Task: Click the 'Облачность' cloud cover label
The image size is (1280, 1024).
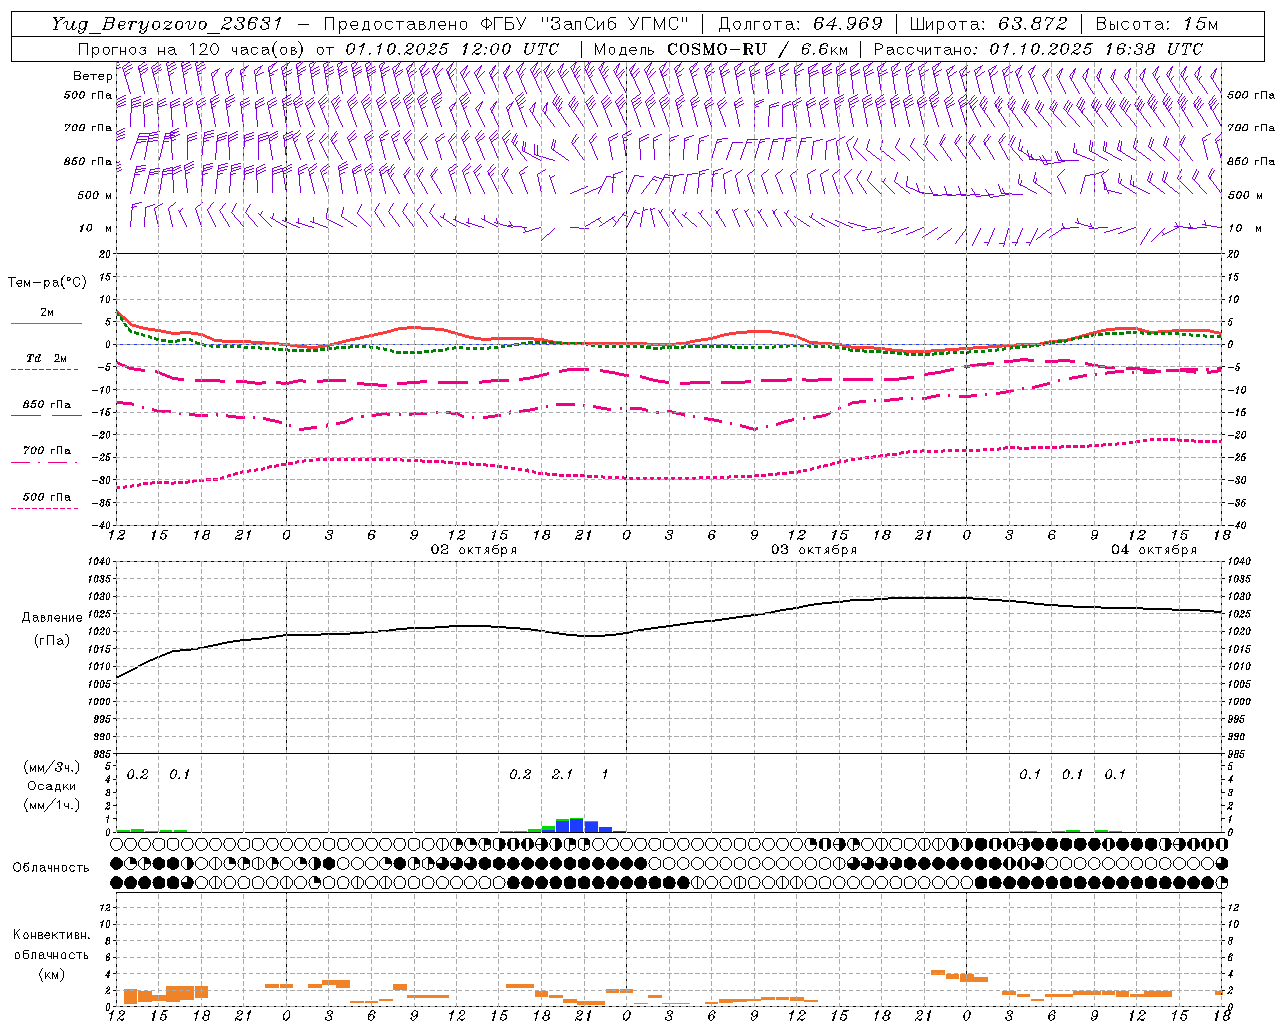Action: tap(51, 867)
